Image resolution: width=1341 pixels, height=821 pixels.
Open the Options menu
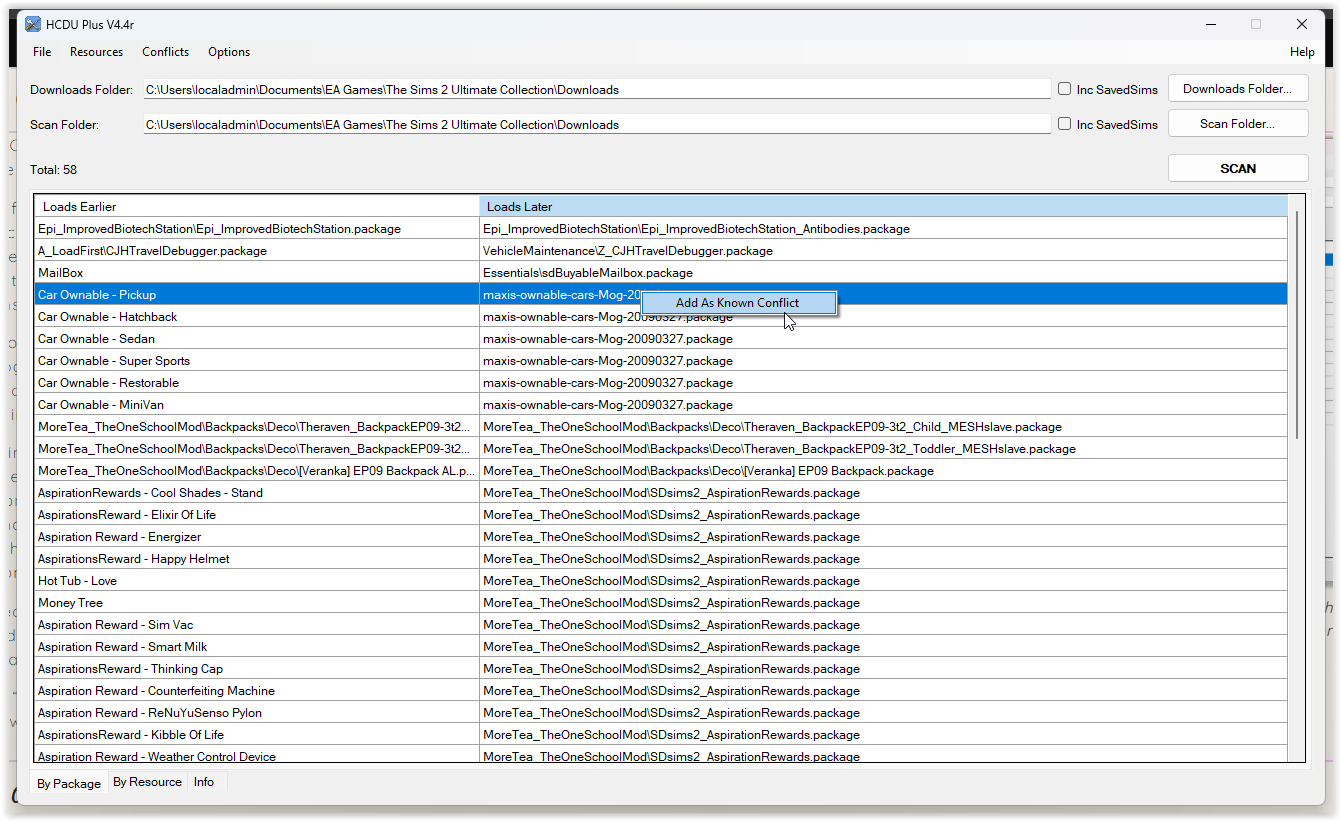coord(228,51)
